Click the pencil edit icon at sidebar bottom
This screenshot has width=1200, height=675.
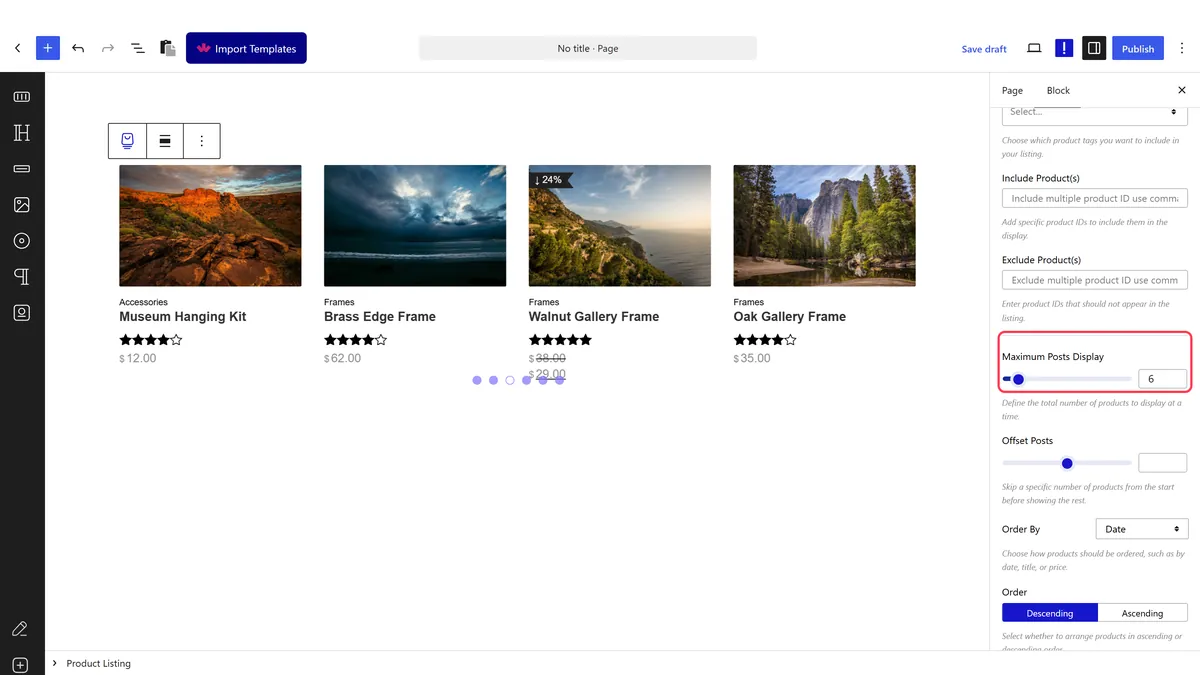[20, 629]
